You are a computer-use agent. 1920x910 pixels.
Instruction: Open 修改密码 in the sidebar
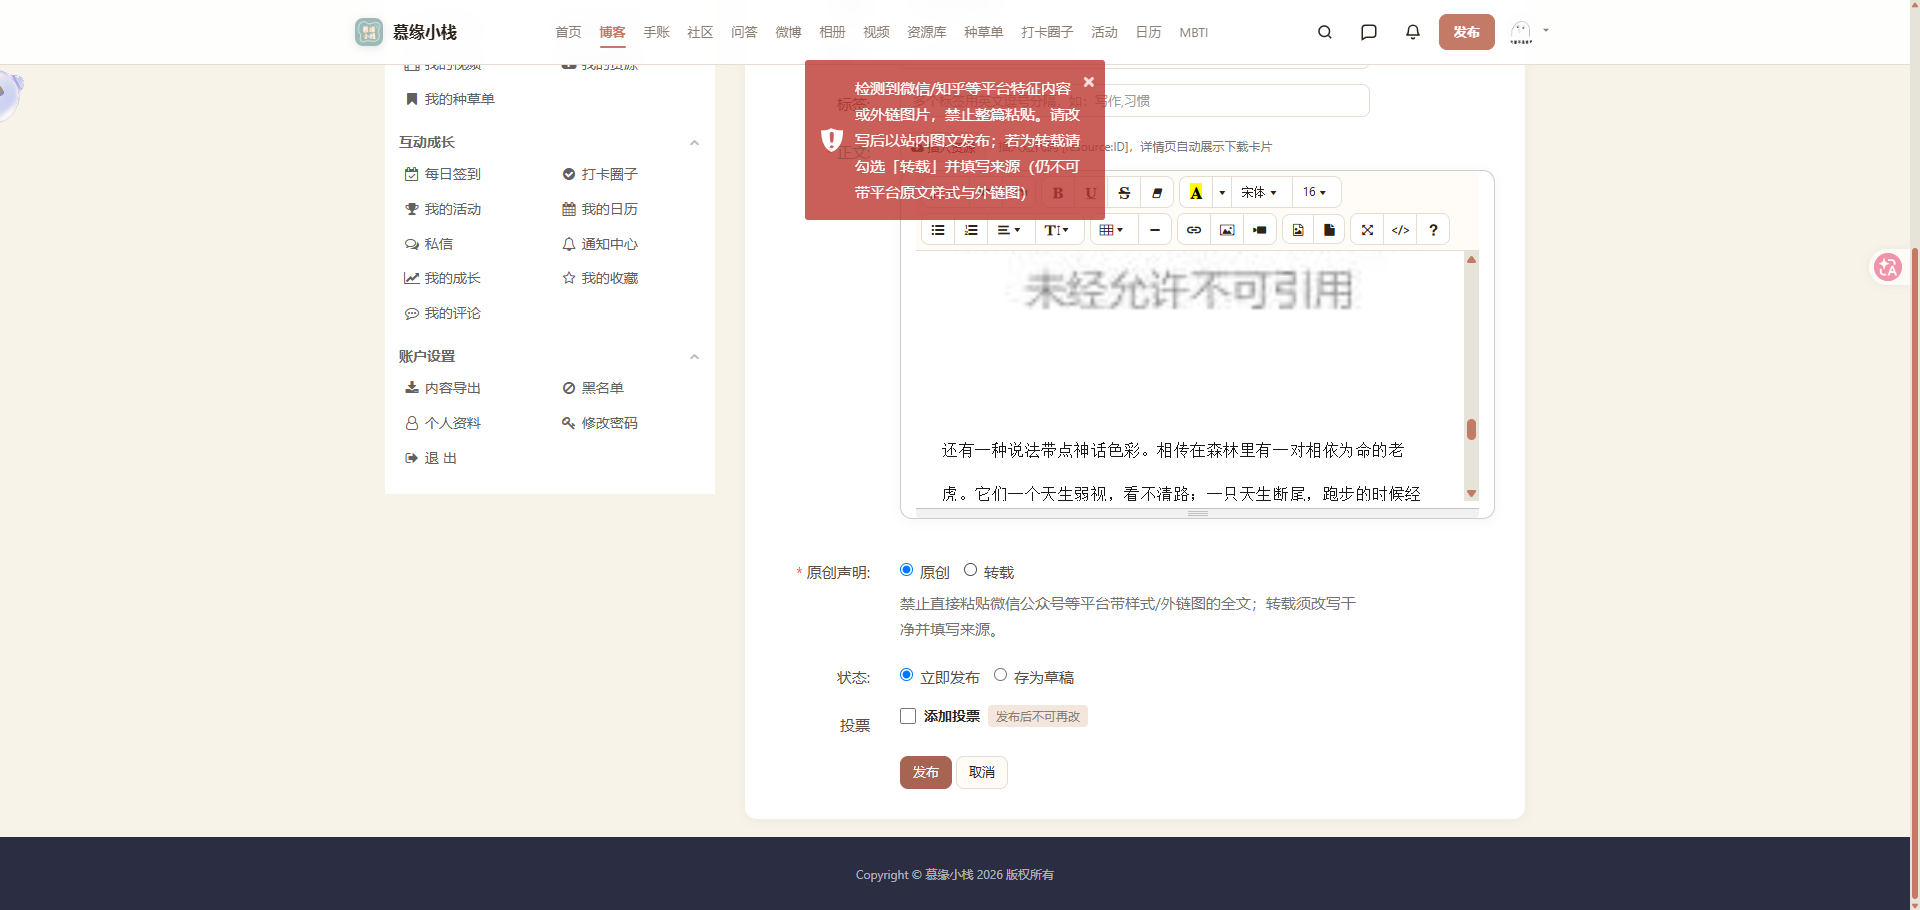pos(599,423)
